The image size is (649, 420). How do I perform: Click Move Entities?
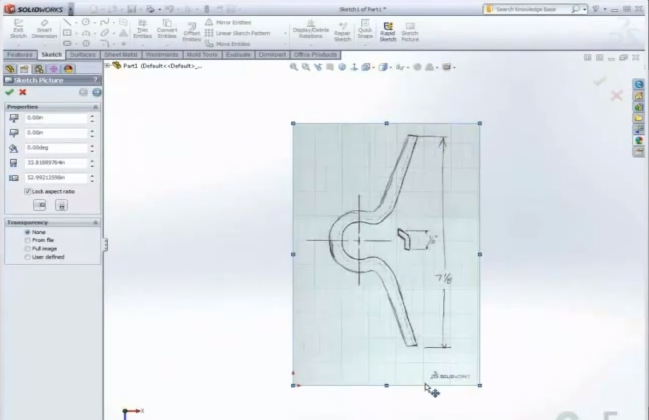[228, 43]
